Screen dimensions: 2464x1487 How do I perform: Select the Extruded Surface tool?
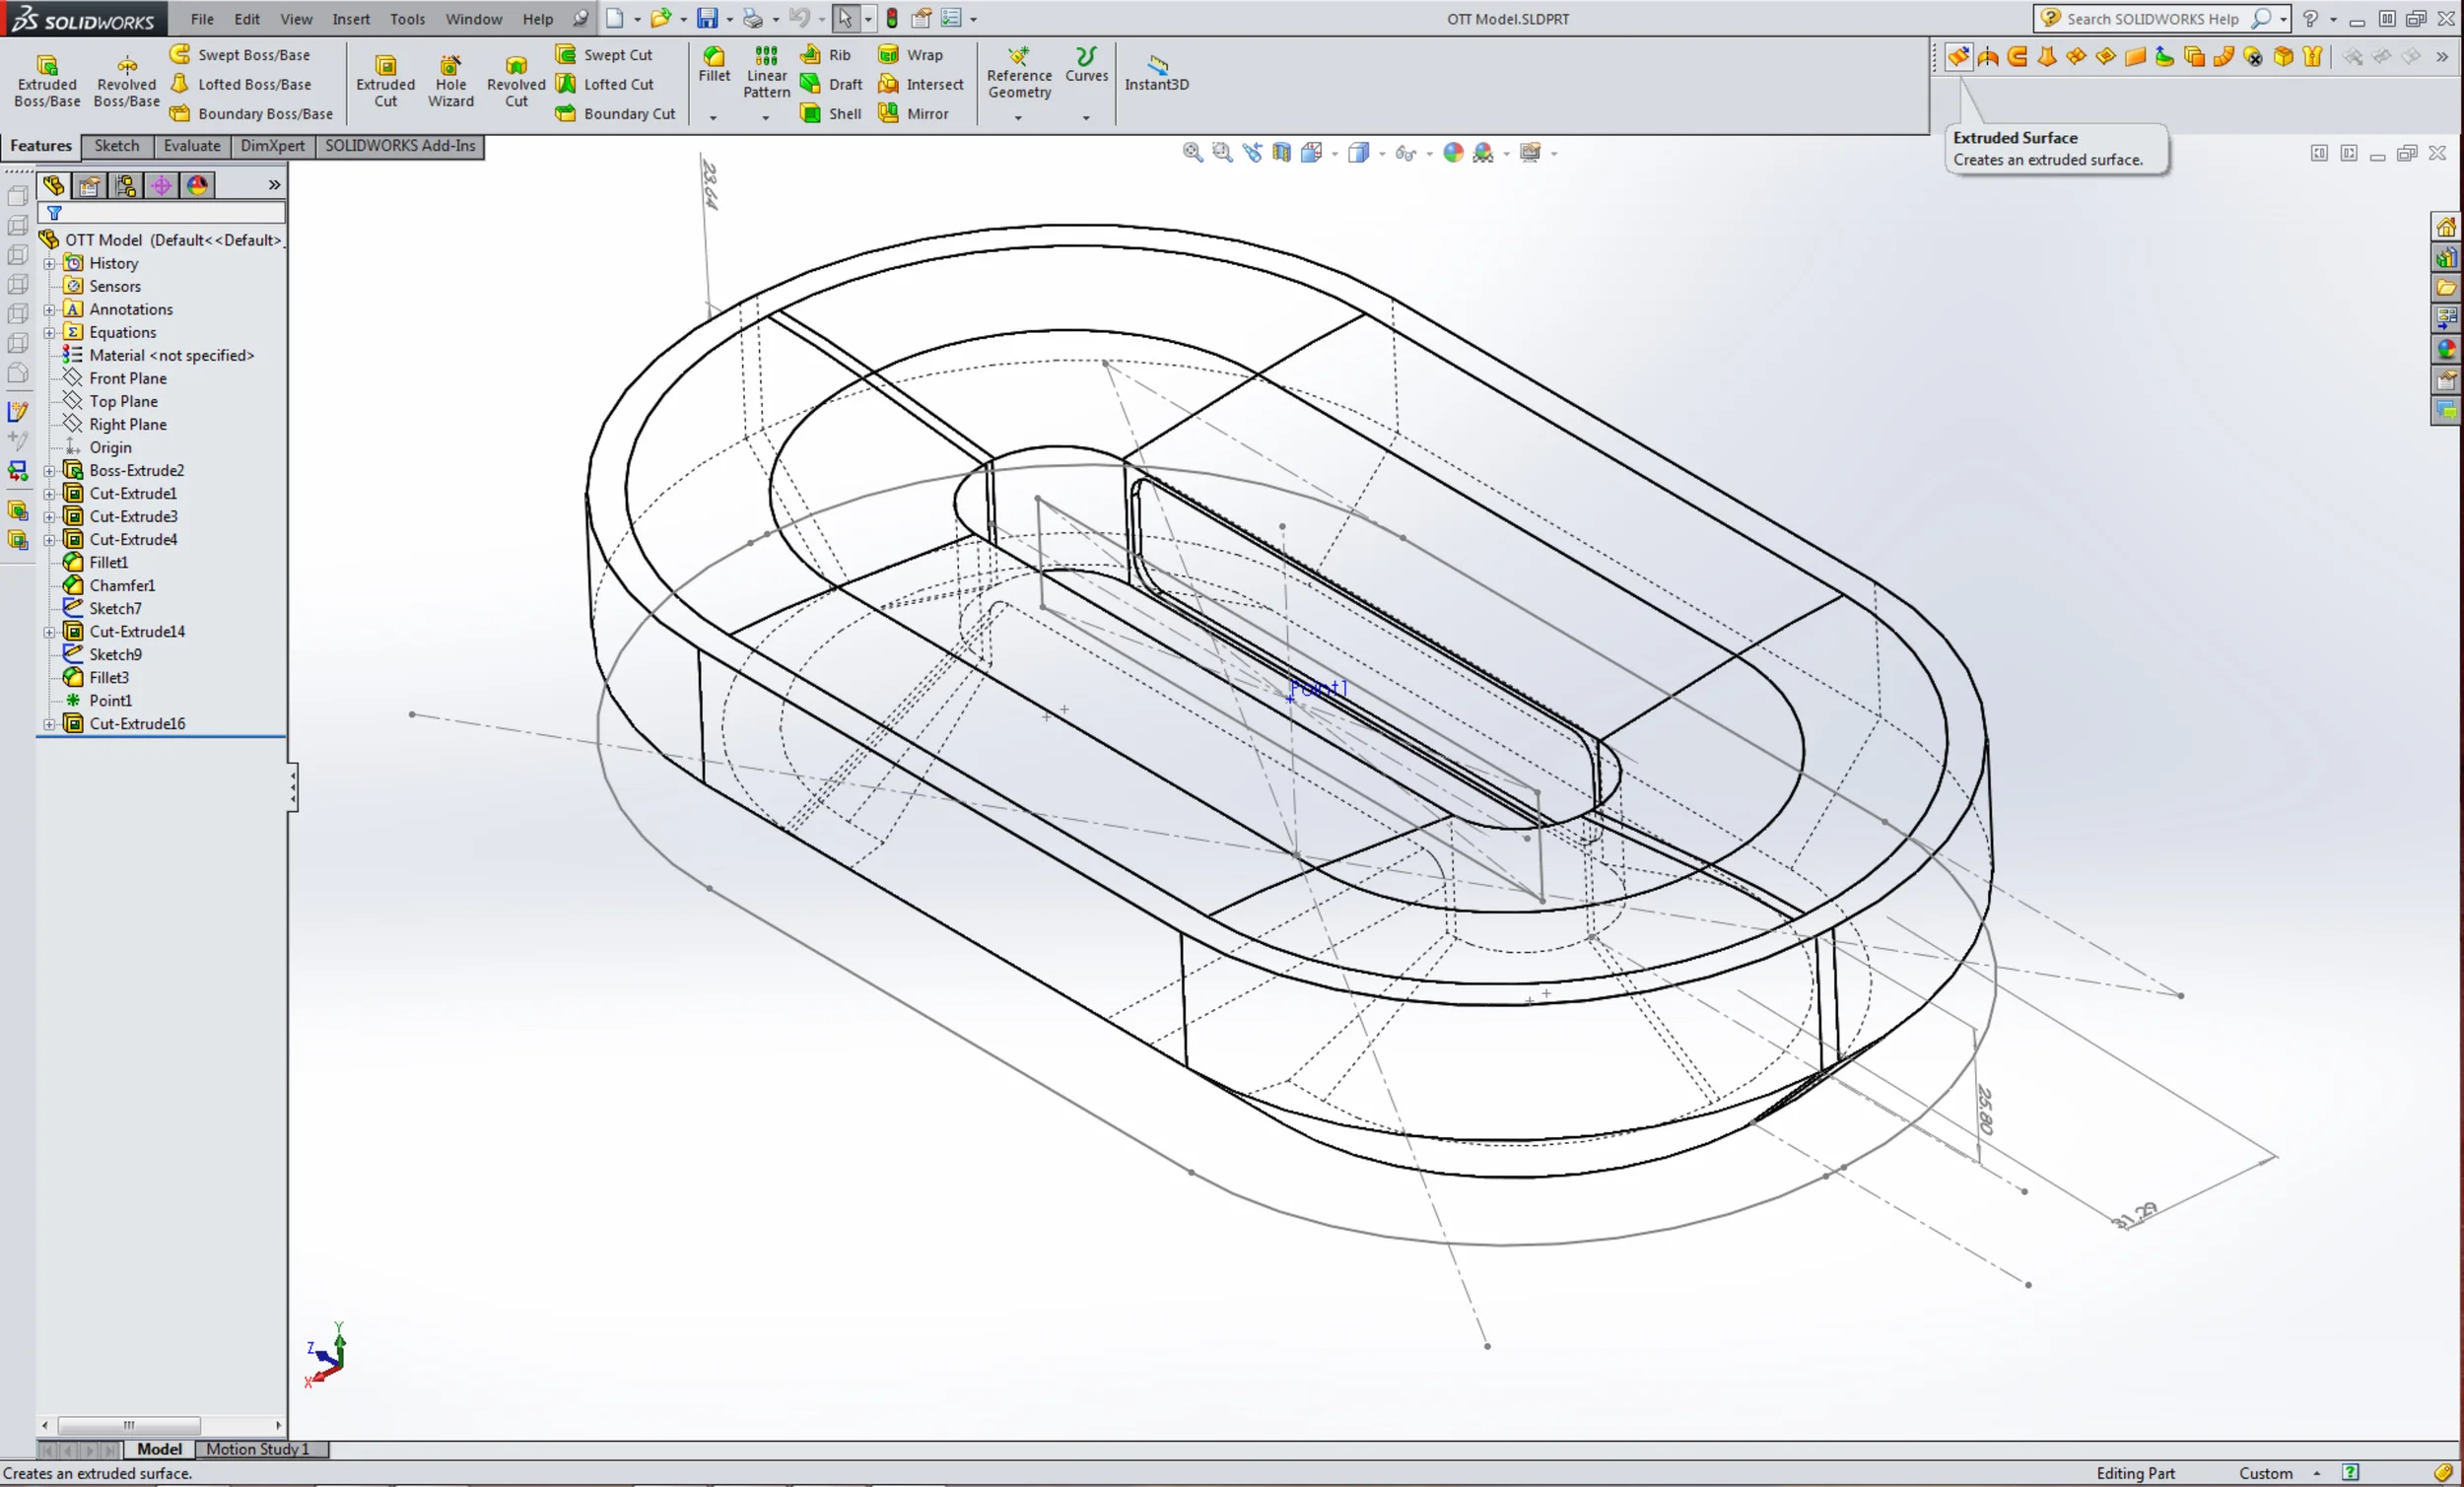click(1958, 57)
